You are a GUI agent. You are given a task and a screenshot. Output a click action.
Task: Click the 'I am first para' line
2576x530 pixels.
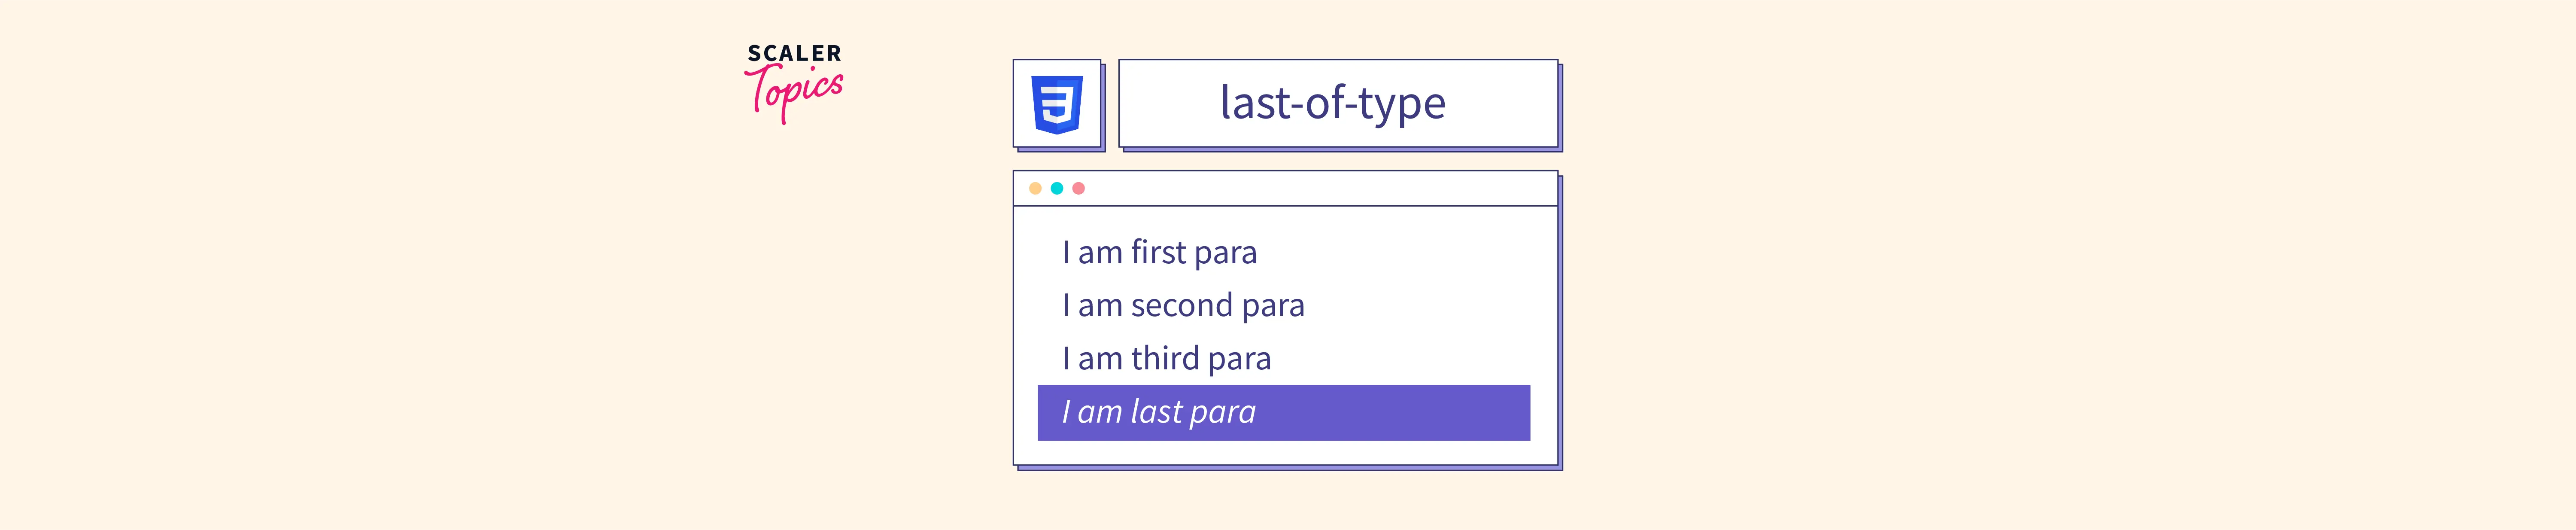(x=1159, y=252)
